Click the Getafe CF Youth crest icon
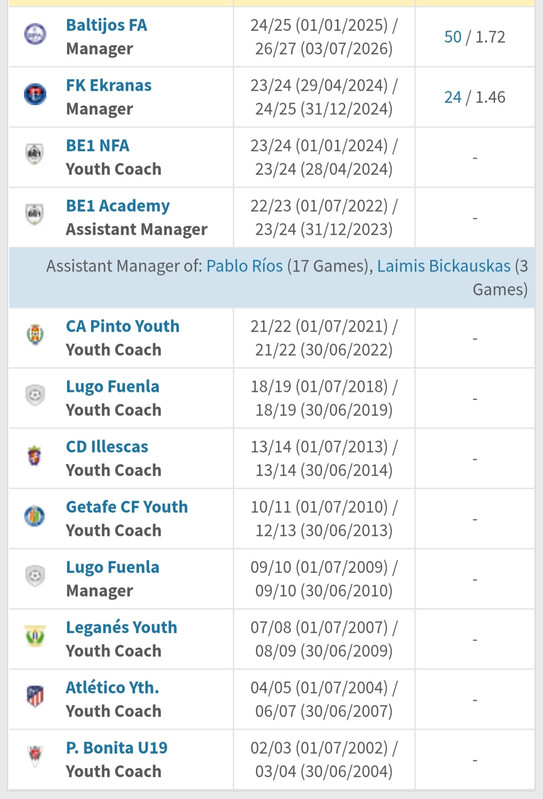This screenshot has height=799, width=543. [35, 516]
